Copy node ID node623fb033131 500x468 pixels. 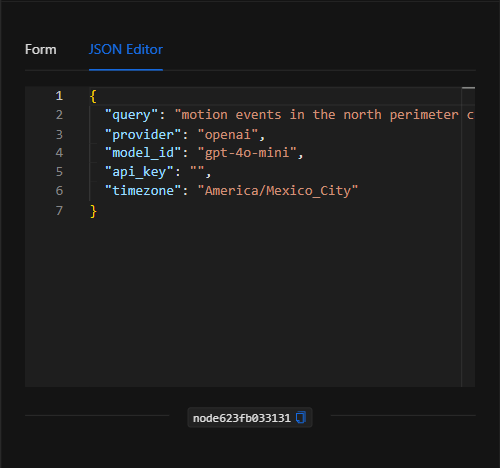click(301, 417)
